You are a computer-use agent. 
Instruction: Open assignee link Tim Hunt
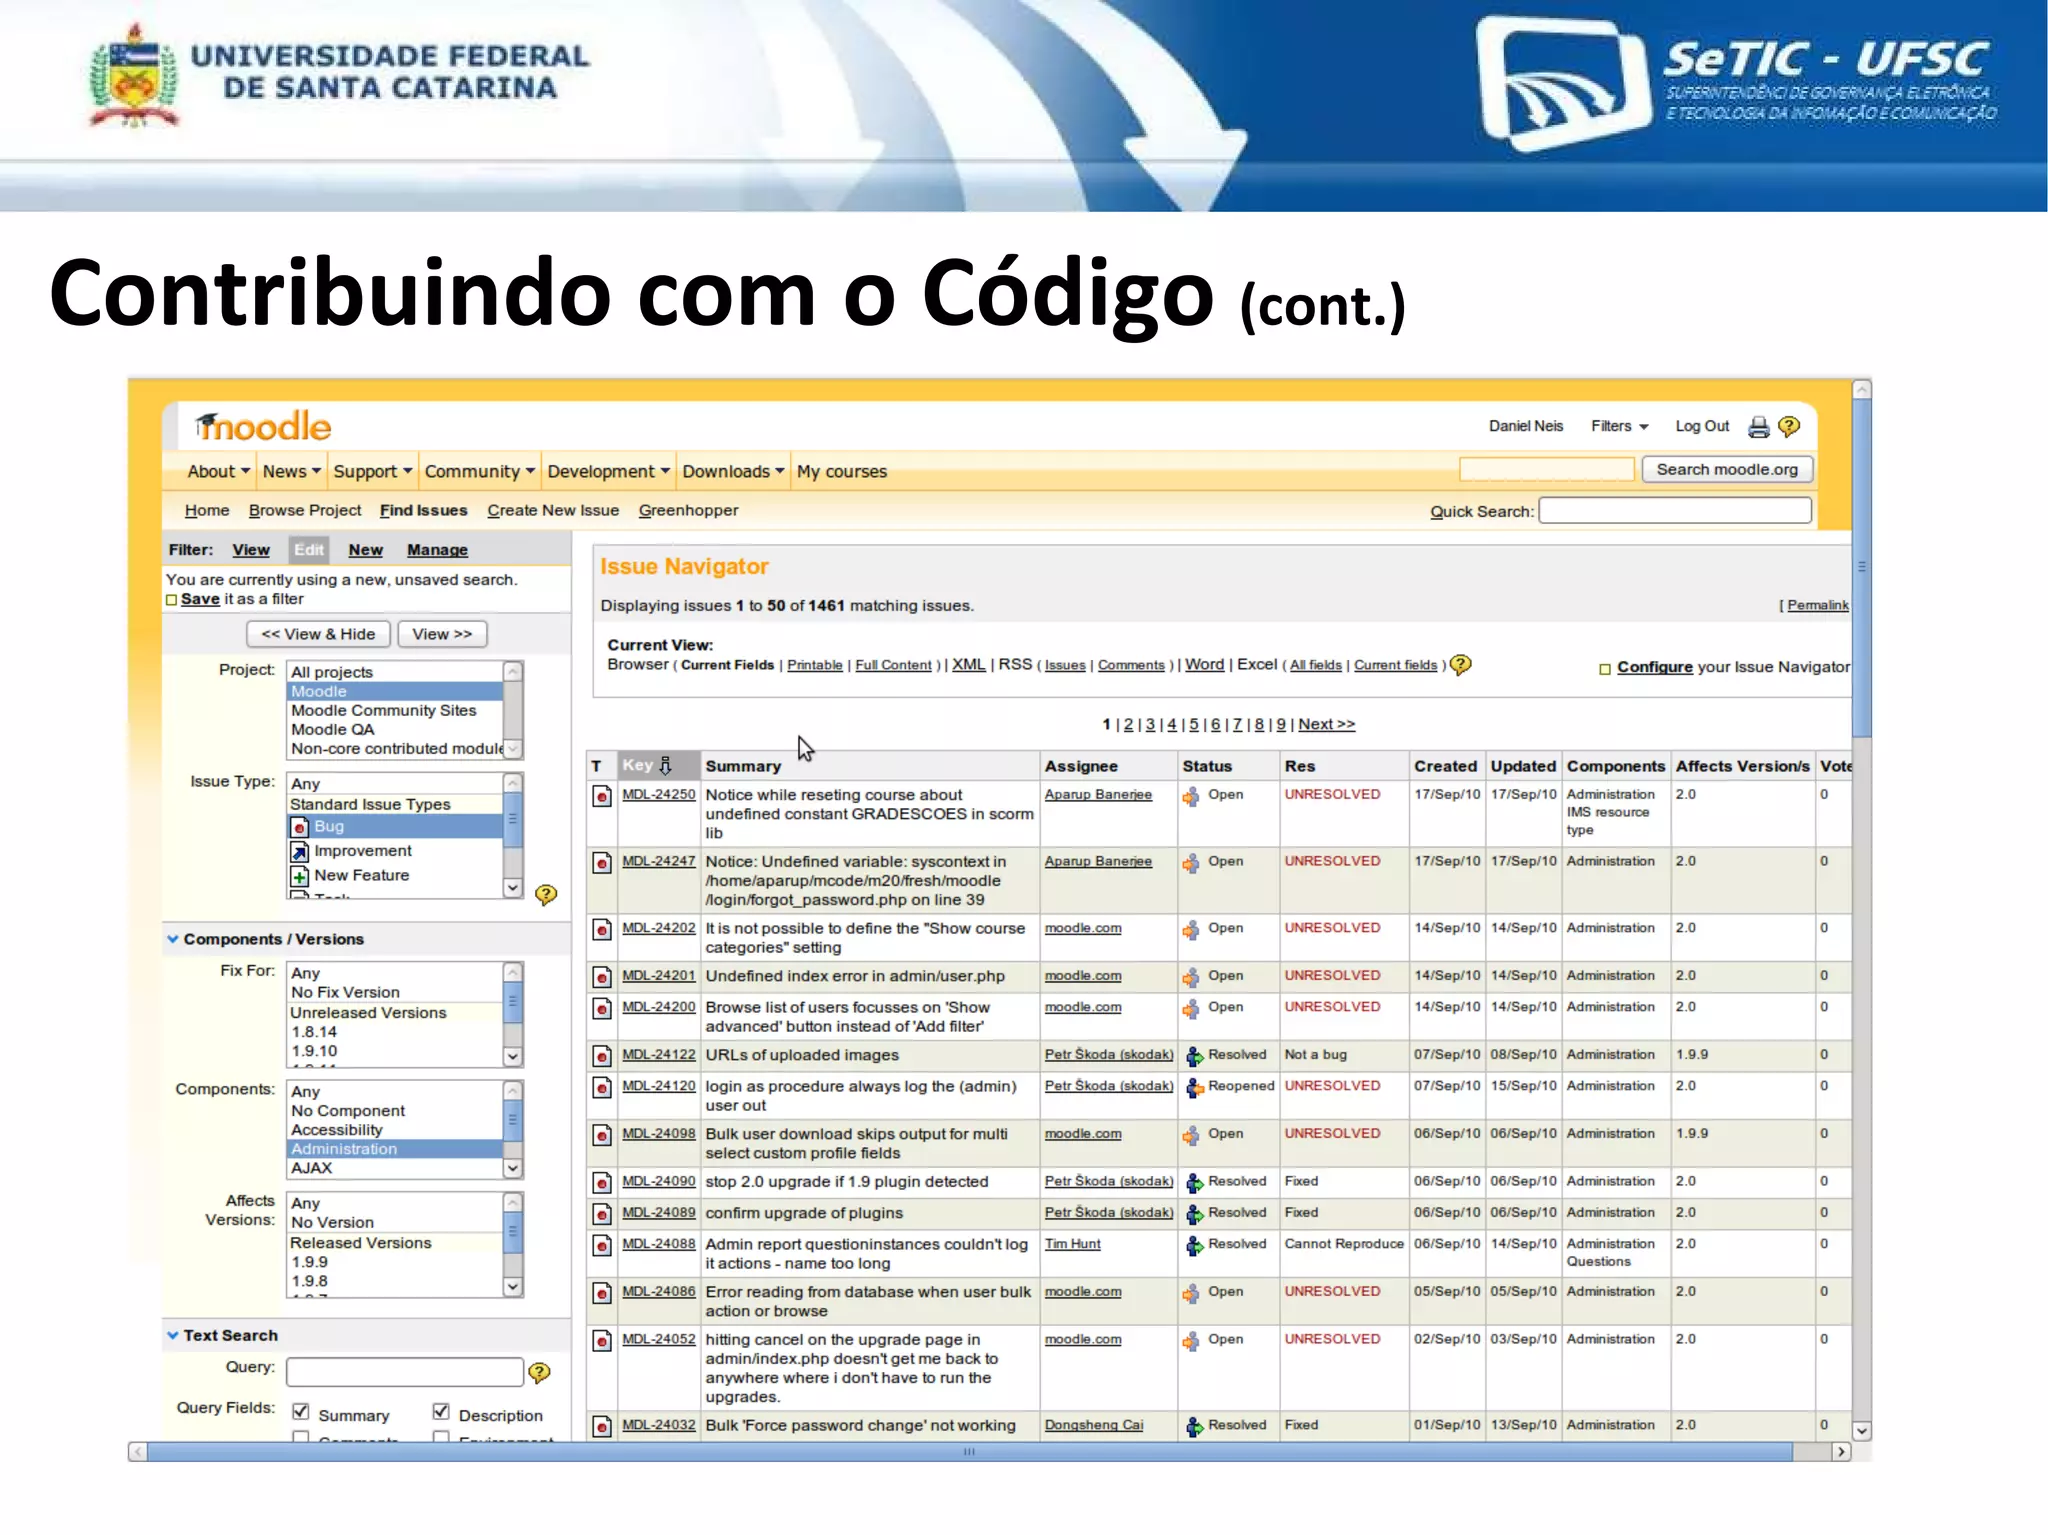pos(1072,1245)
